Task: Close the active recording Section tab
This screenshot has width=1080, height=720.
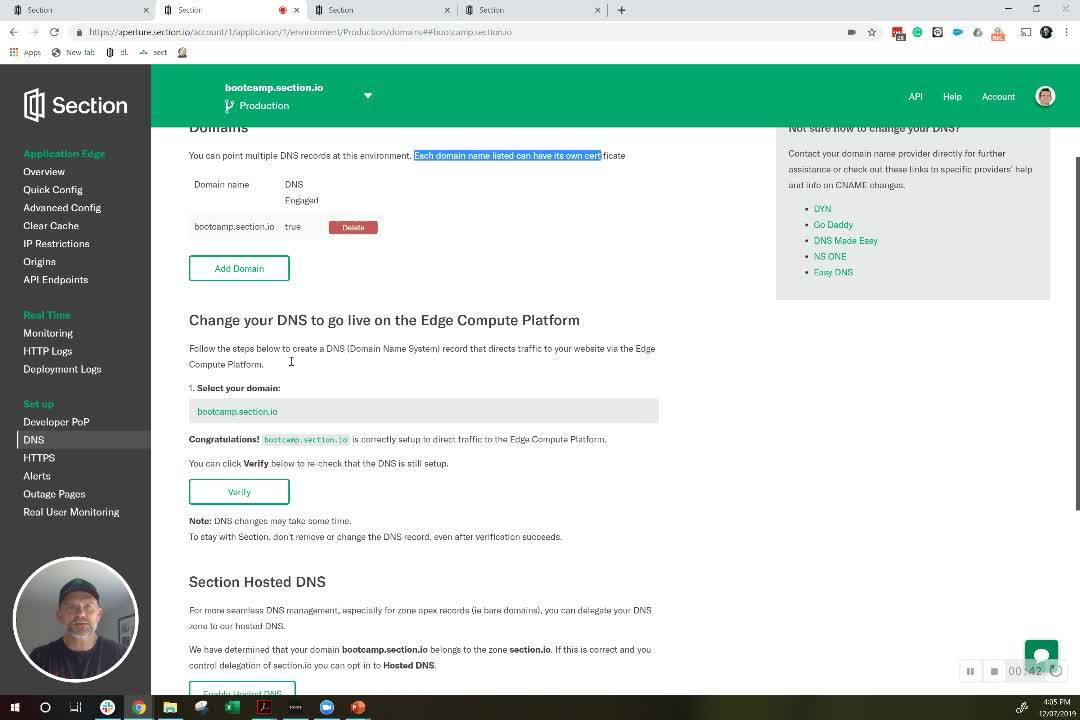Action: click(x=297, y=10)
